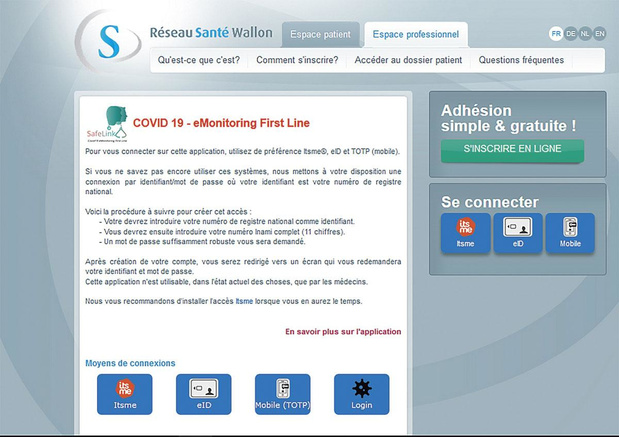Click the Réseau Santé Wallon S logo
The width and height of the screenshot is (619, 437).
108,41
